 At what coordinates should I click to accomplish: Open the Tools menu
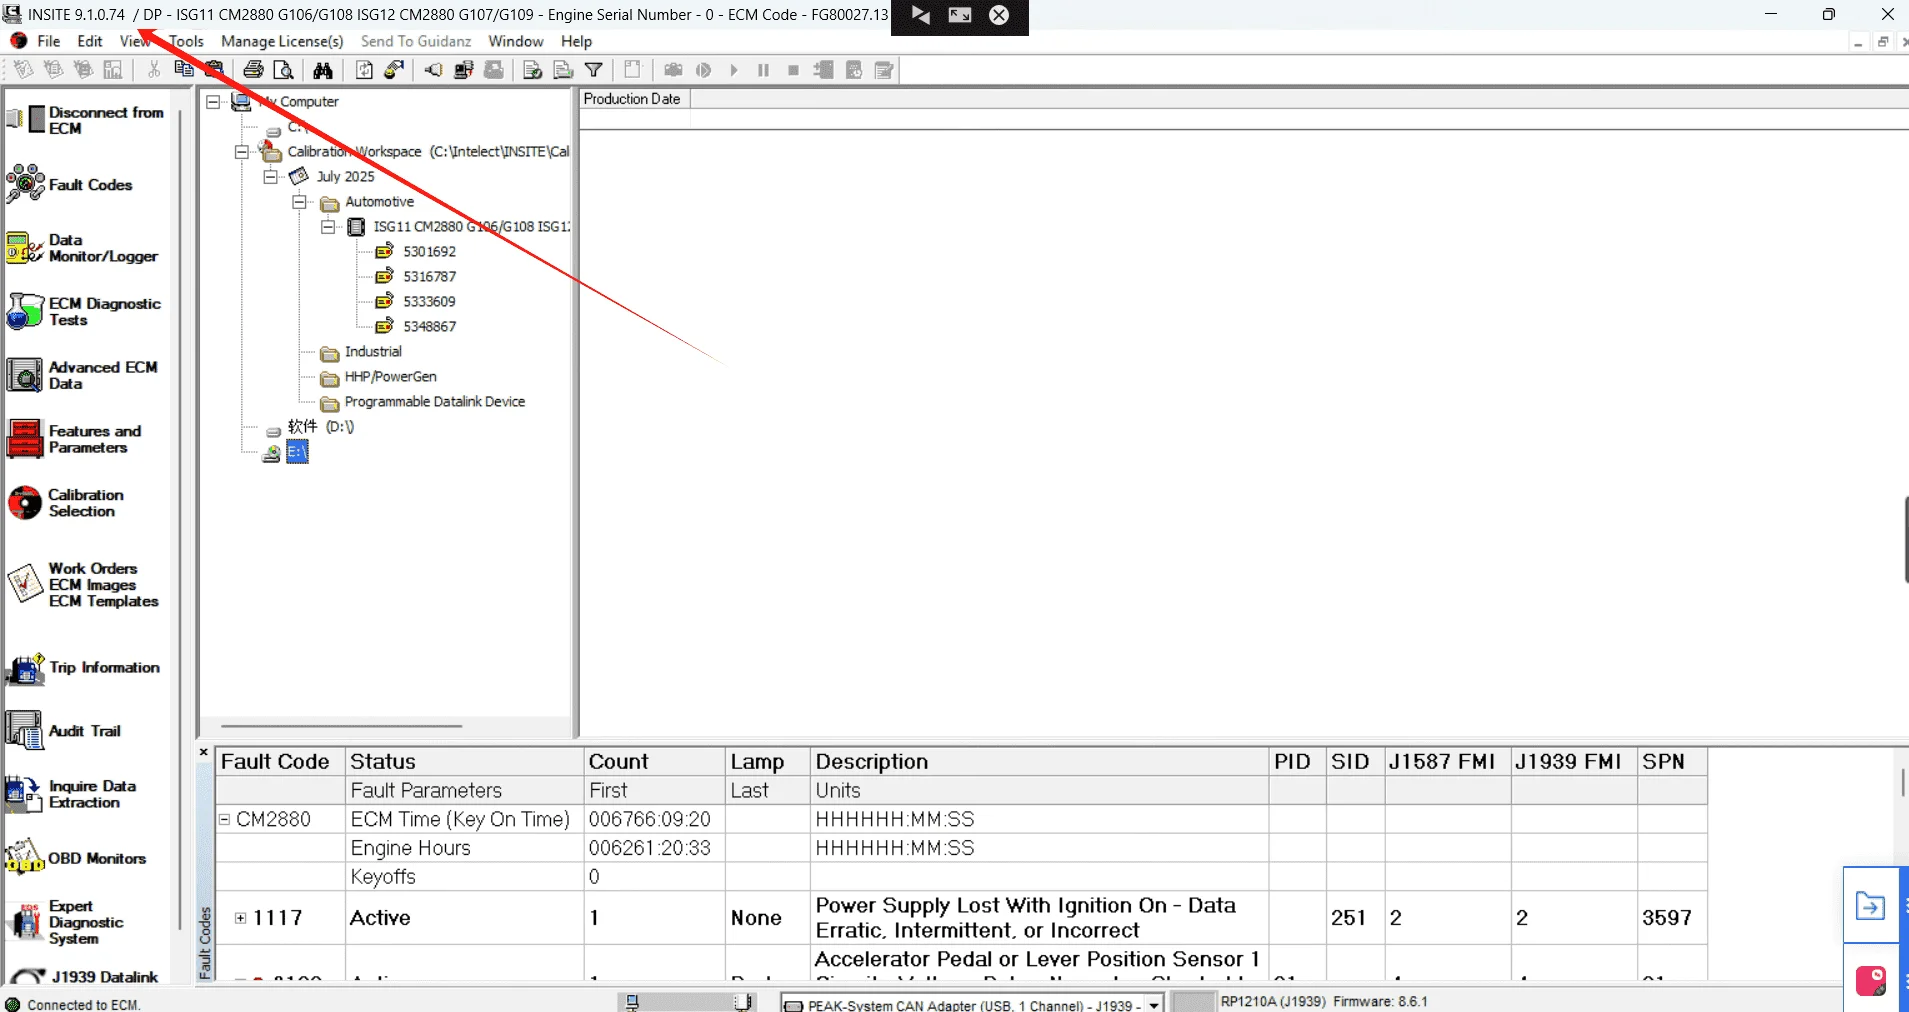pos(186,41)
